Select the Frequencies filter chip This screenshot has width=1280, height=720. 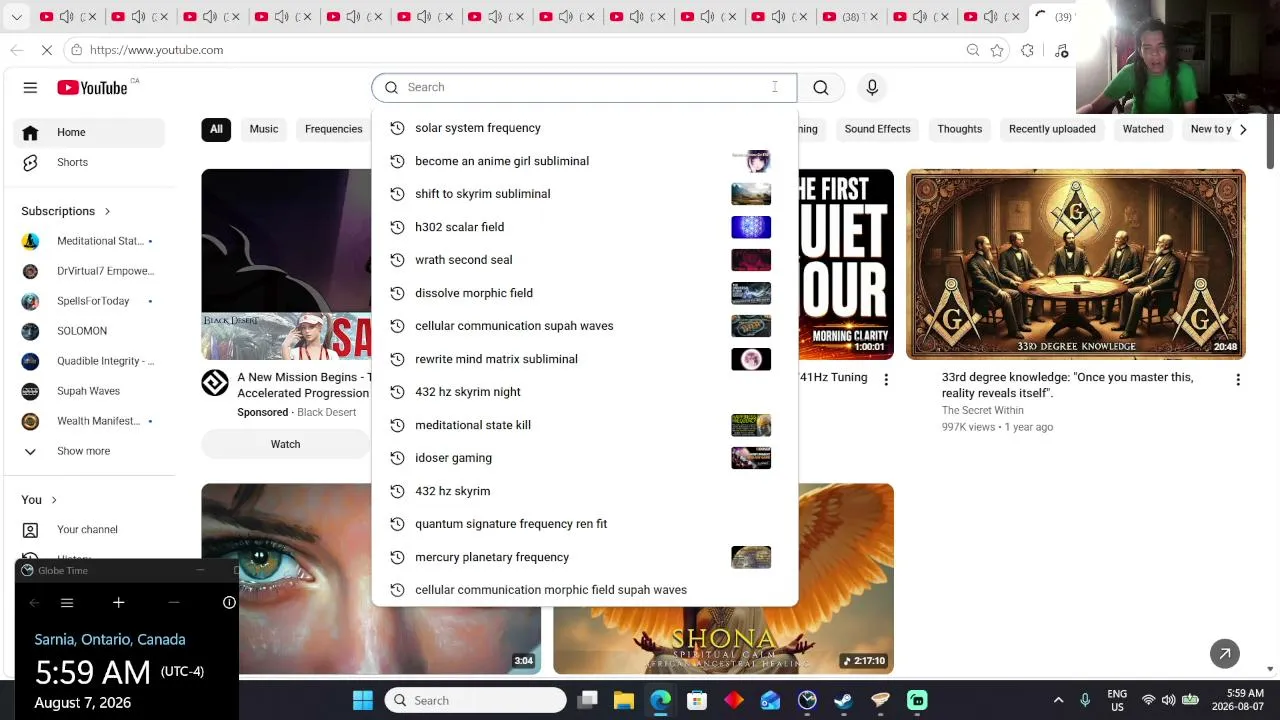point(334,129)
